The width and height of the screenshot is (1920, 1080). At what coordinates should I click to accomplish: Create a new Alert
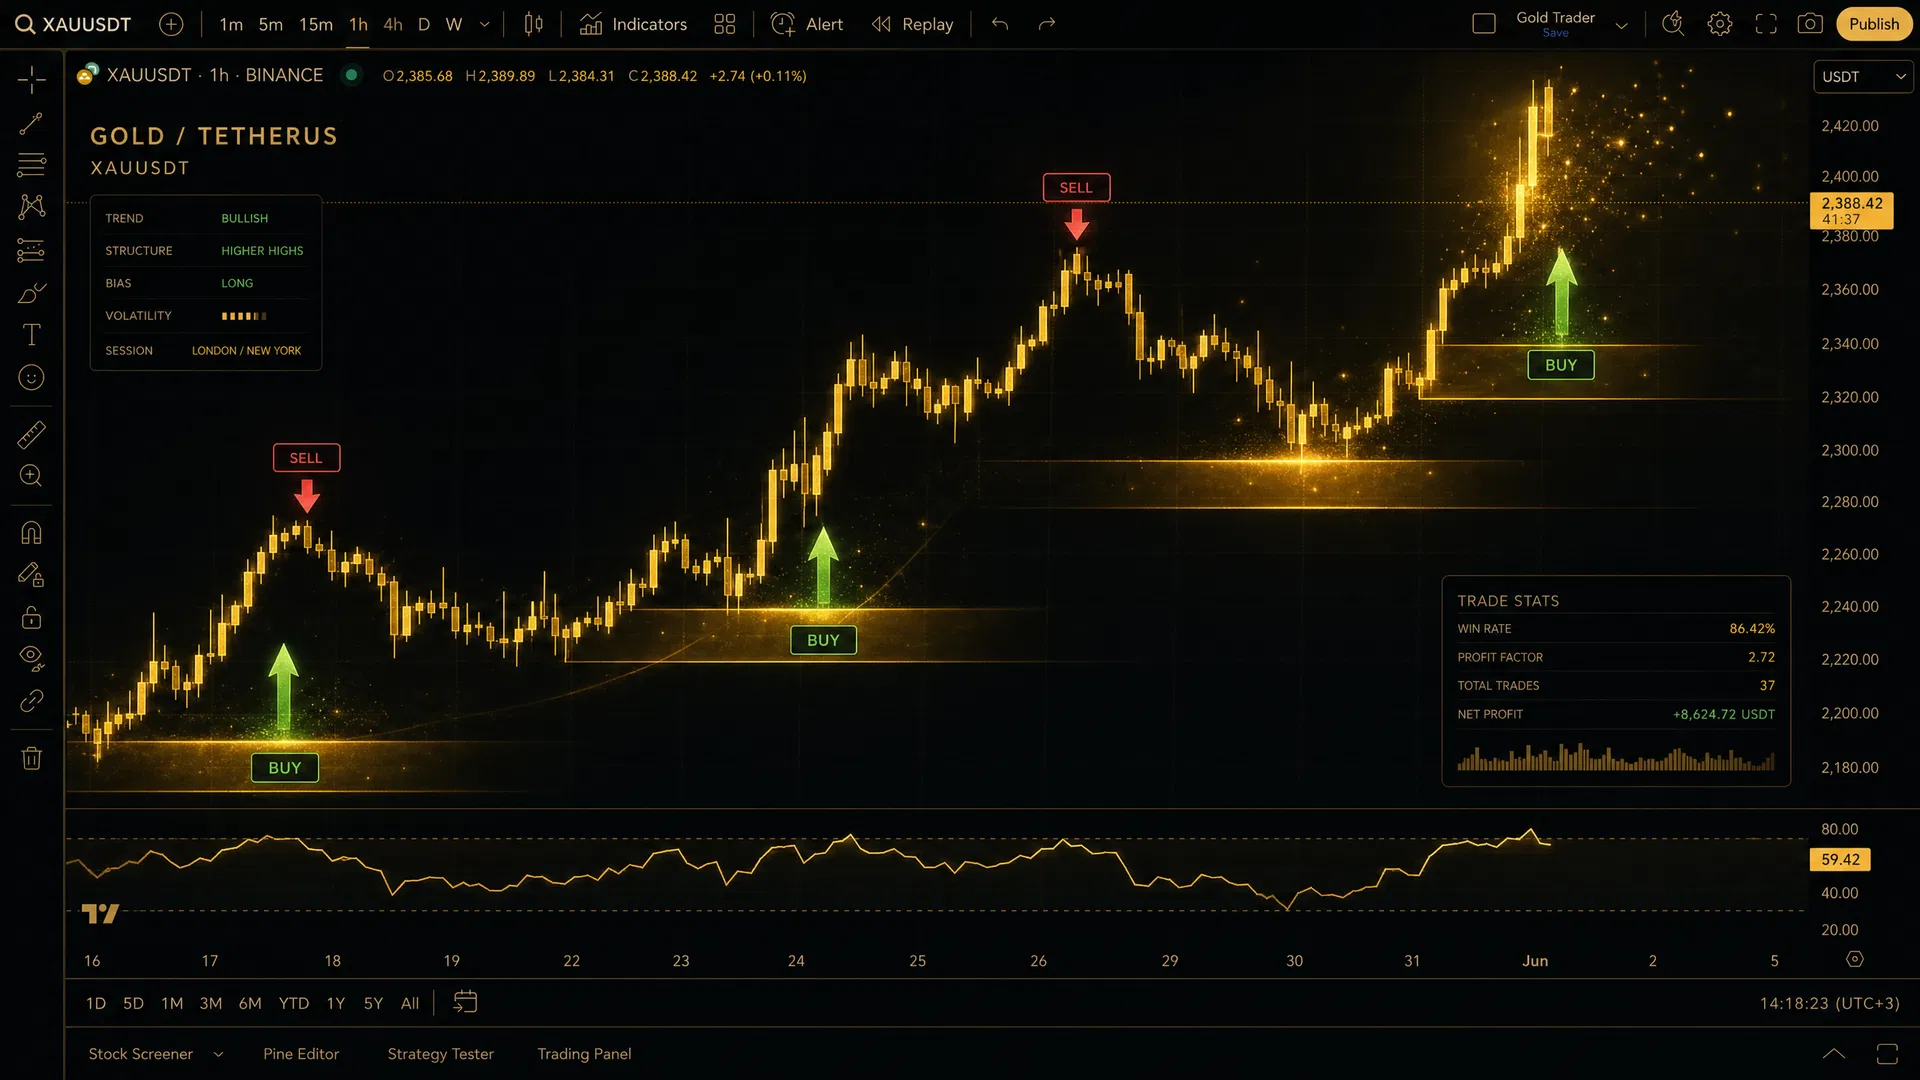(x=807, y=24)
